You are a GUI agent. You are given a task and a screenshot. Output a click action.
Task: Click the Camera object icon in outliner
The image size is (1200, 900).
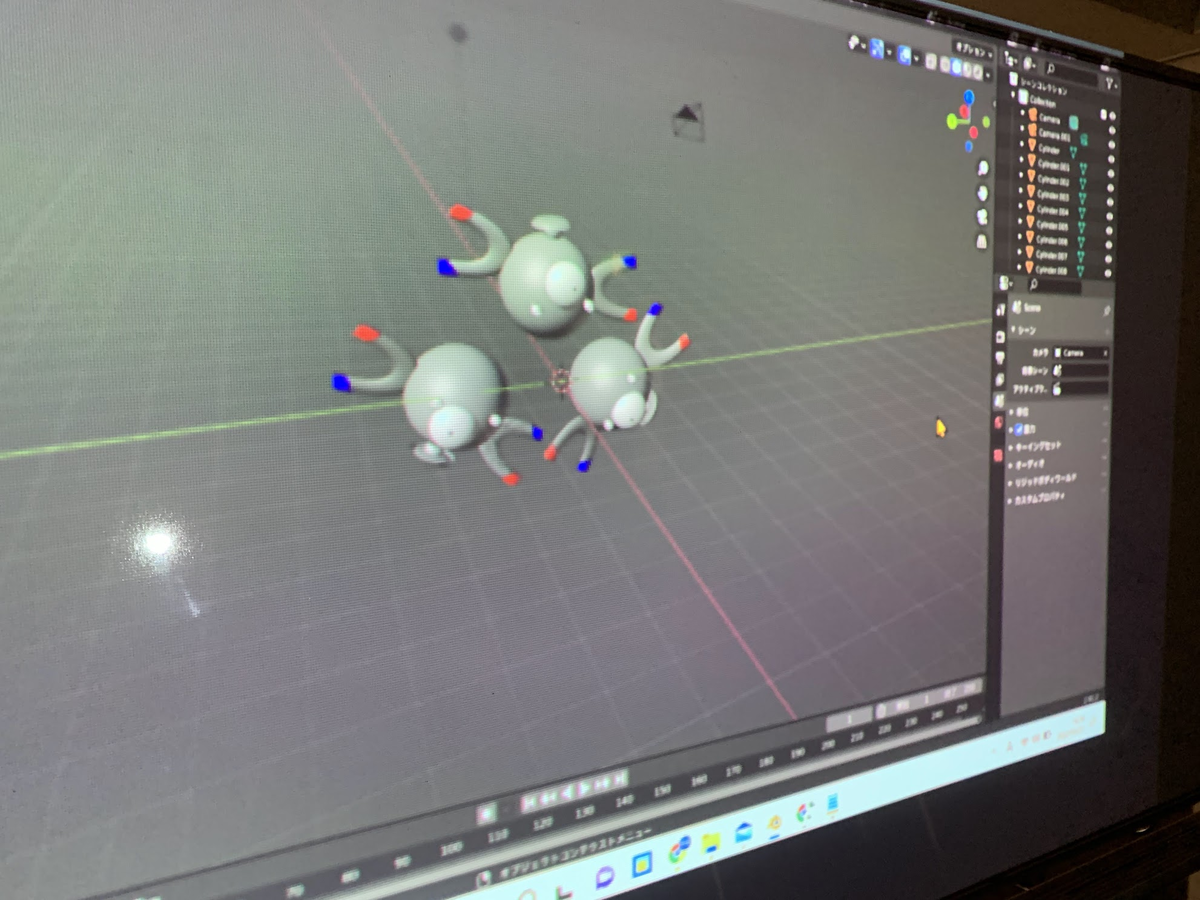click(x=1033, y=114)
